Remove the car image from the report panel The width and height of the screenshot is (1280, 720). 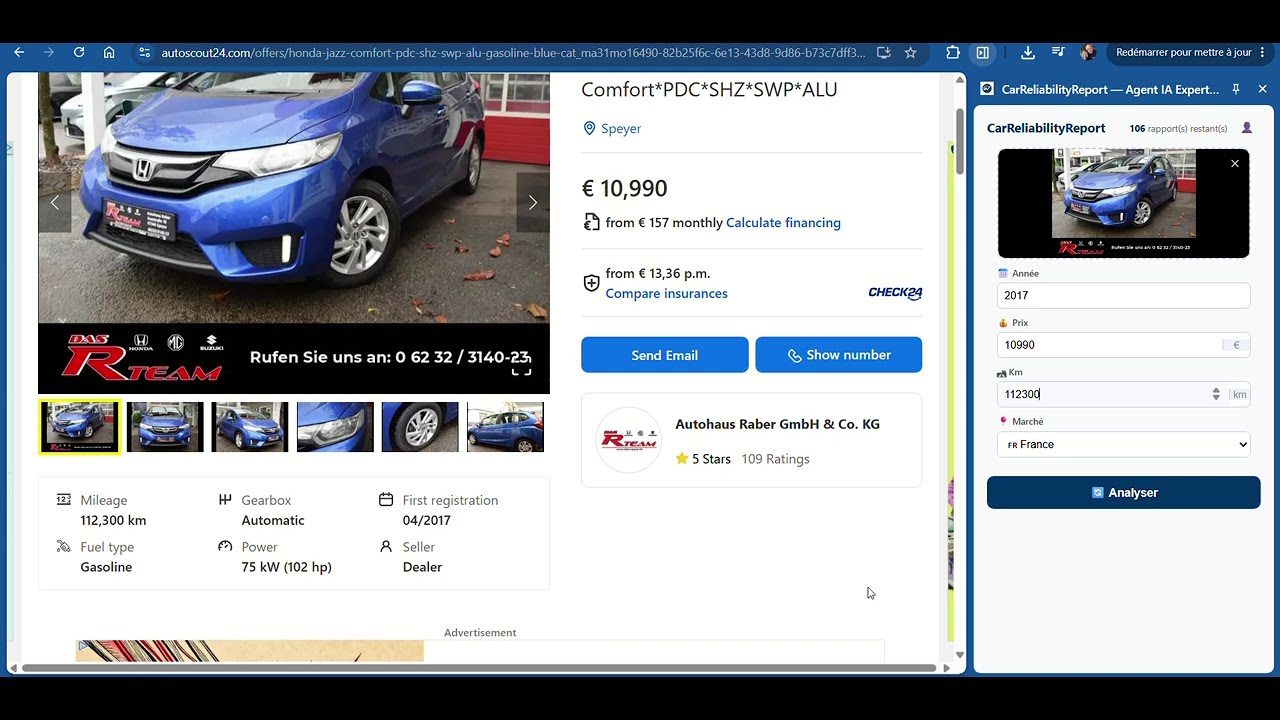[x=1235, y=163]
